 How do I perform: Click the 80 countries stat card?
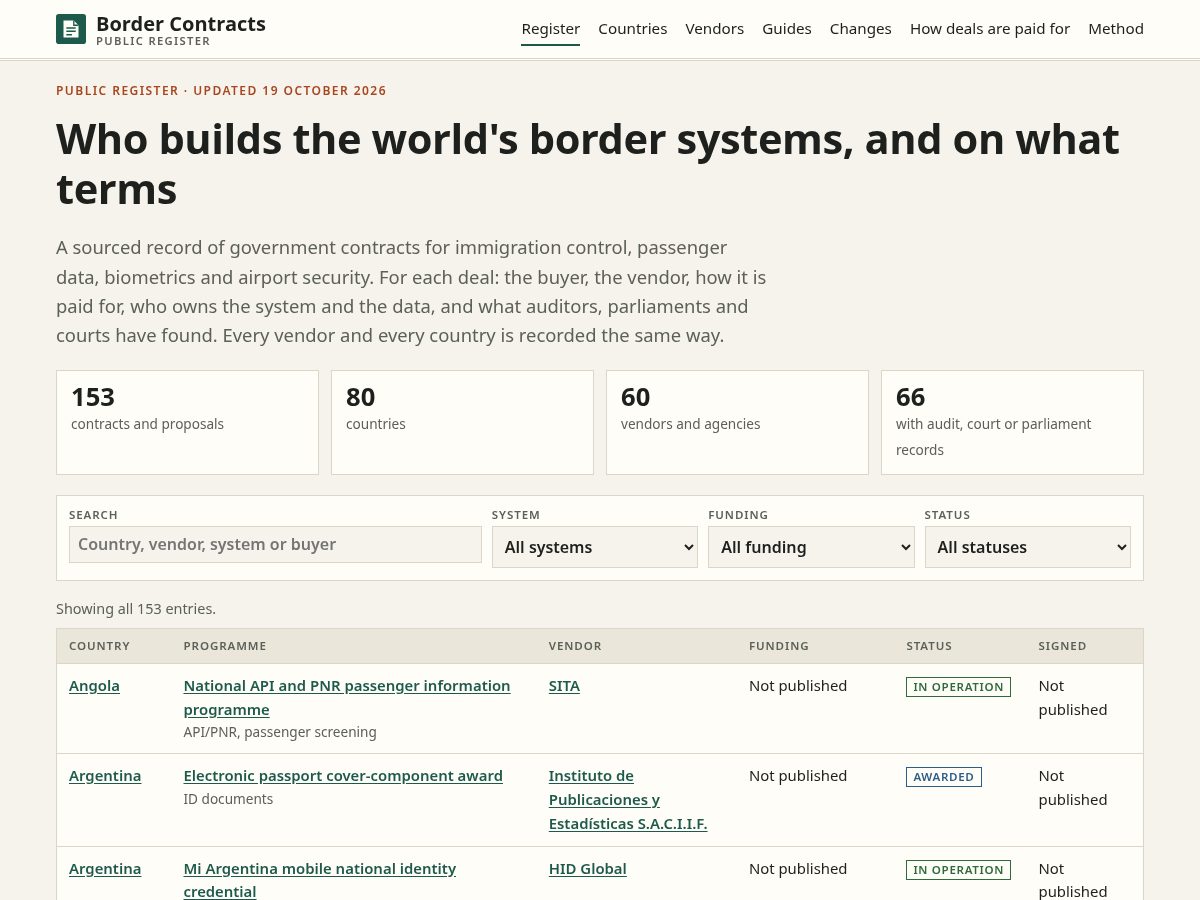click(462, 423)
